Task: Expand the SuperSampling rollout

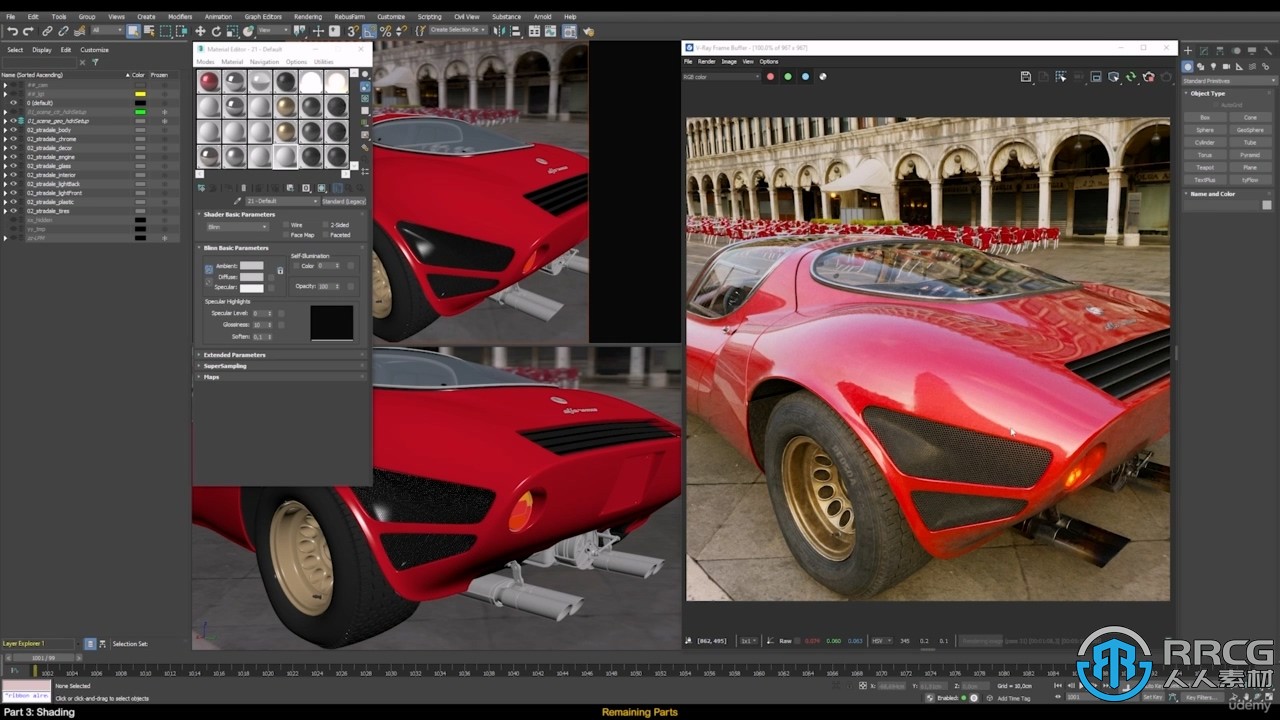Action: pyautogui.click(x=281, y=366)
